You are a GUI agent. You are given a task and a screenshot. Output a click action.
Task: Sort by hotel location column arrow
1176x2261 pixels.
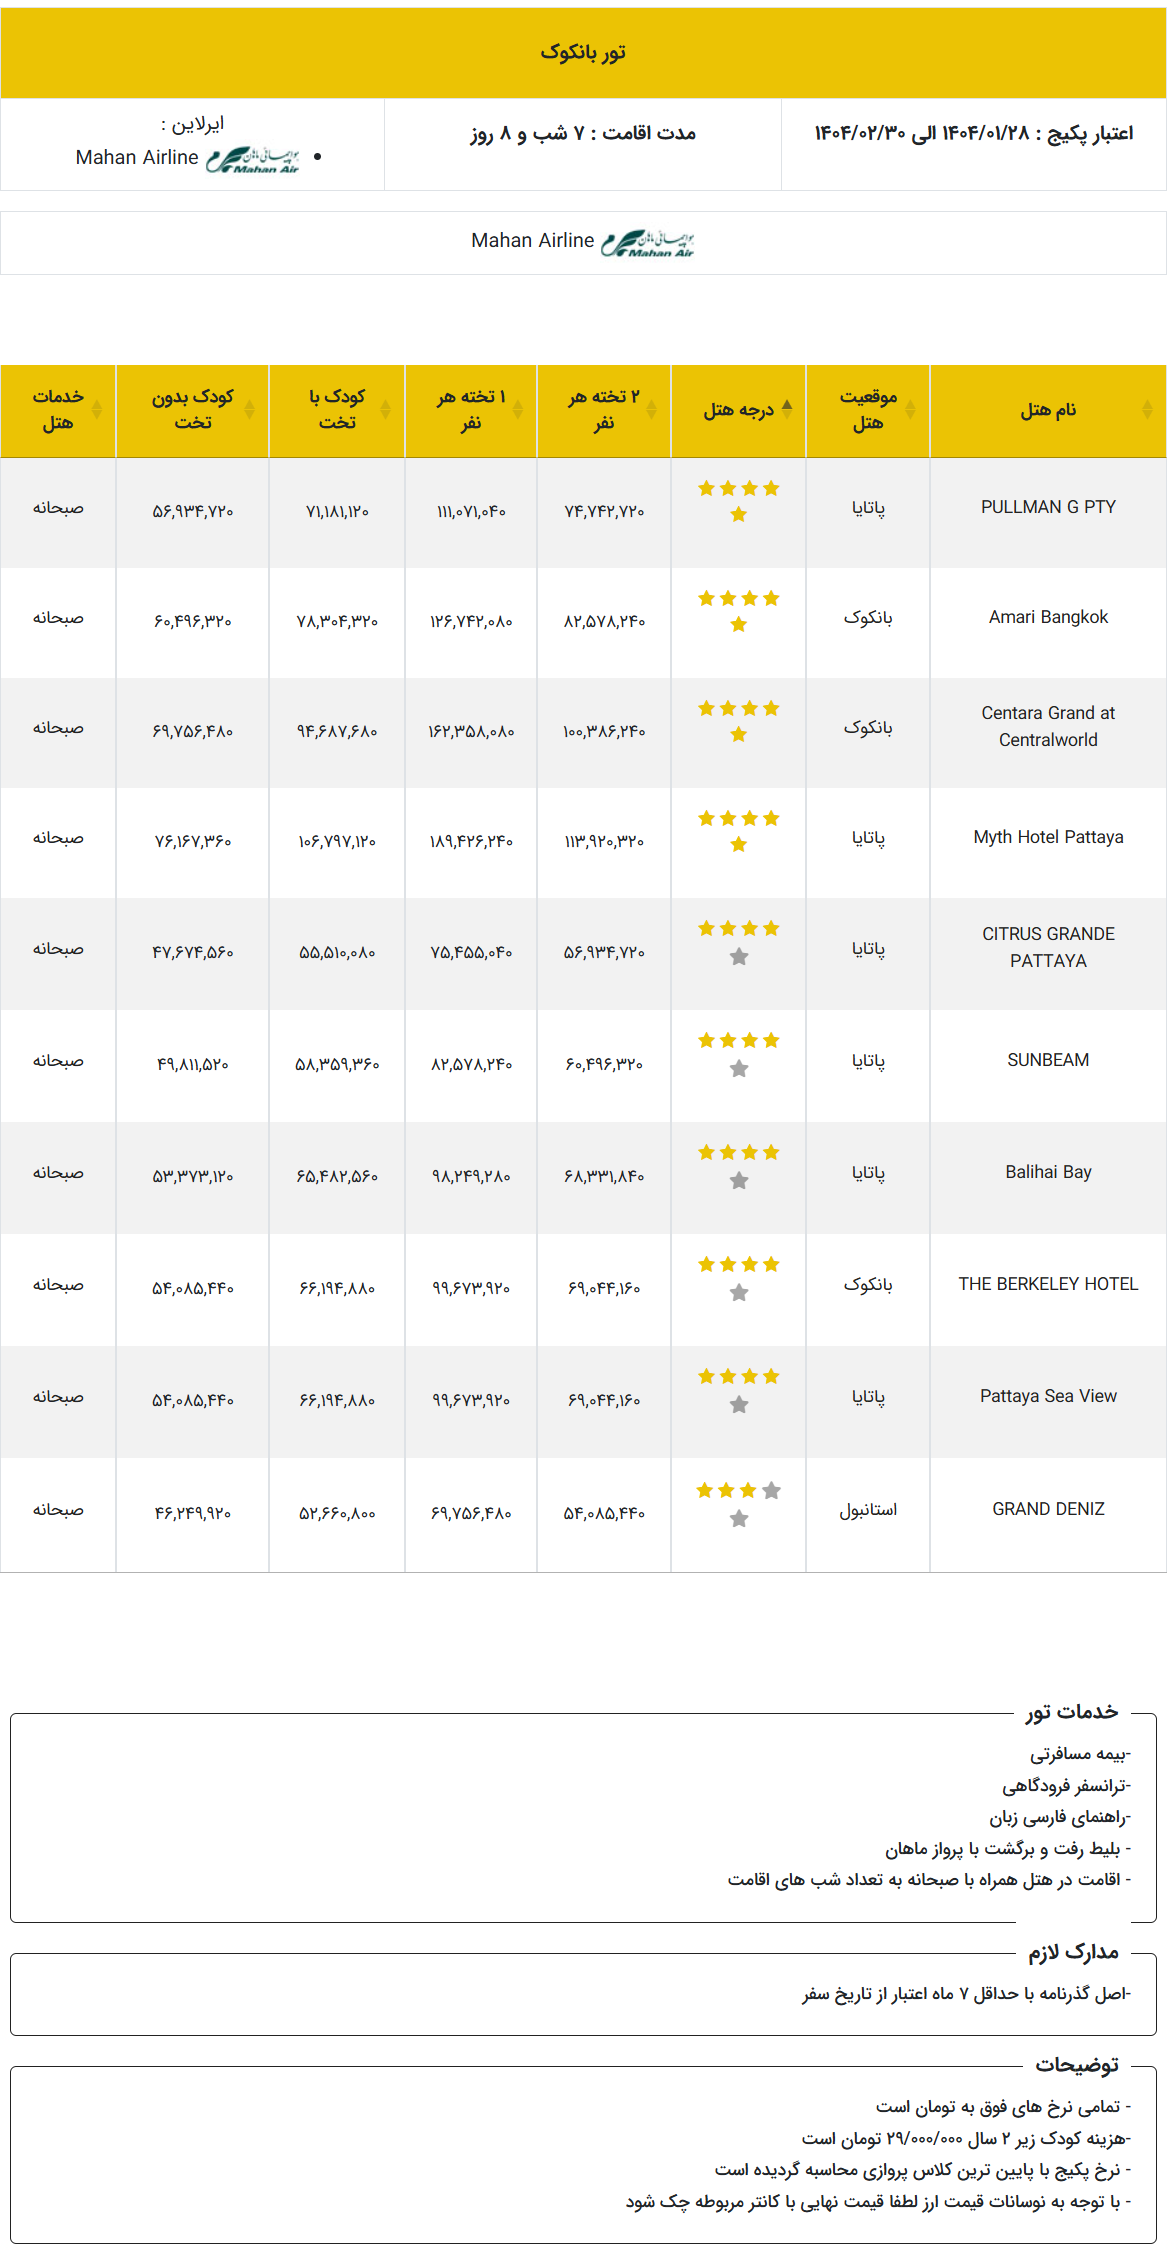(x=910, y=410)
